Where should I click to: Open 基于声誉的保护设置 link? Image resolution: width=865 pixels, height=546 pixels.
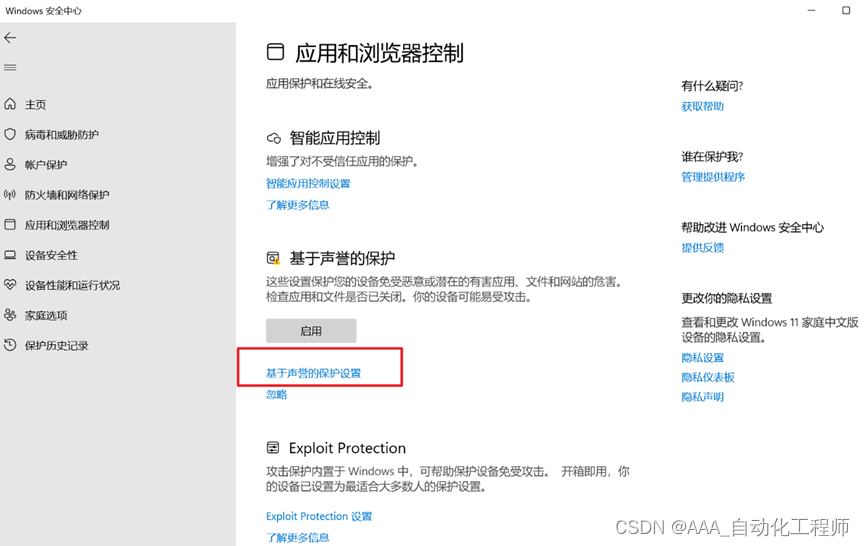coord(313,373)
